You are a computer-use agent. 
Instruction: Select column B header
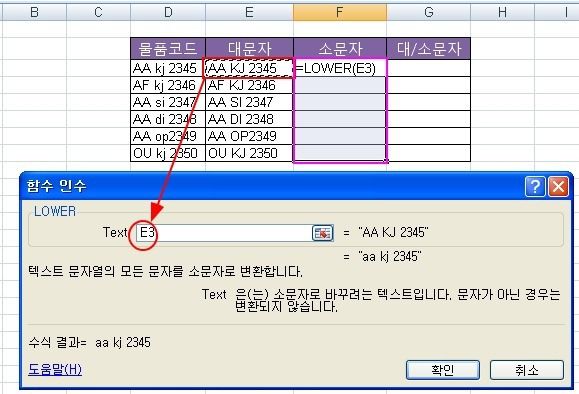34,12
